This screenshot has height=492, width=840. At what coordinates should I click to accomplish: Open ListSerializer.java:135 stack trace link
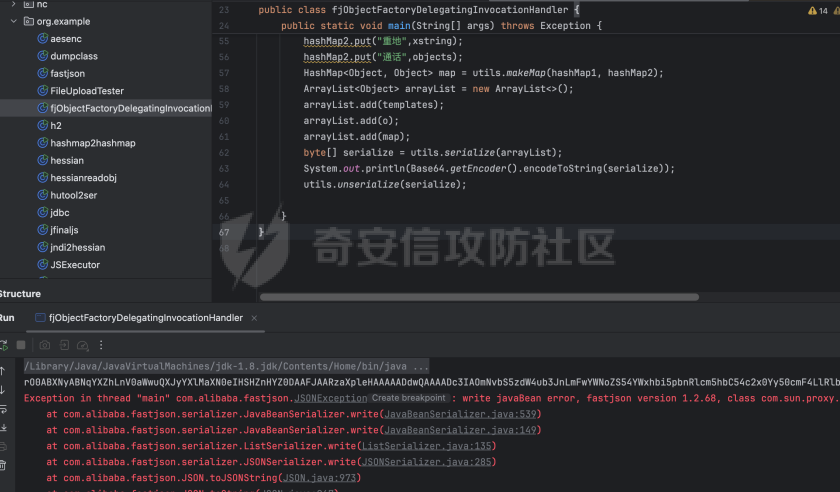coord(426,446)
